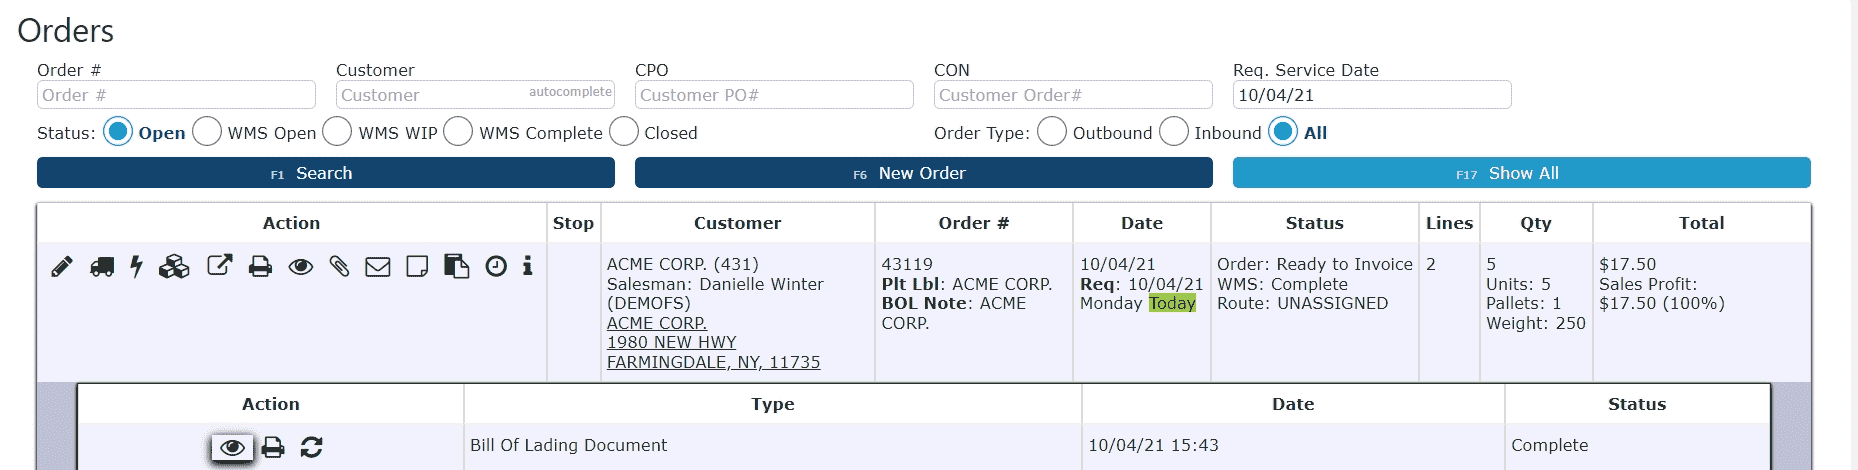1858x470 pixels.
Task: Select the Closed status radio button
Action: 624,132
